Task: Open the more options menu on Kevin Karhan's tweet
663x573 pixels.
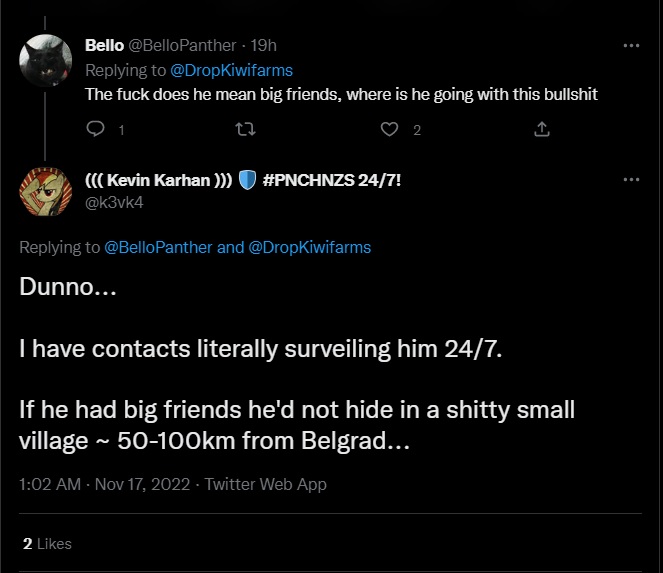Action: (x=631, y=179)
